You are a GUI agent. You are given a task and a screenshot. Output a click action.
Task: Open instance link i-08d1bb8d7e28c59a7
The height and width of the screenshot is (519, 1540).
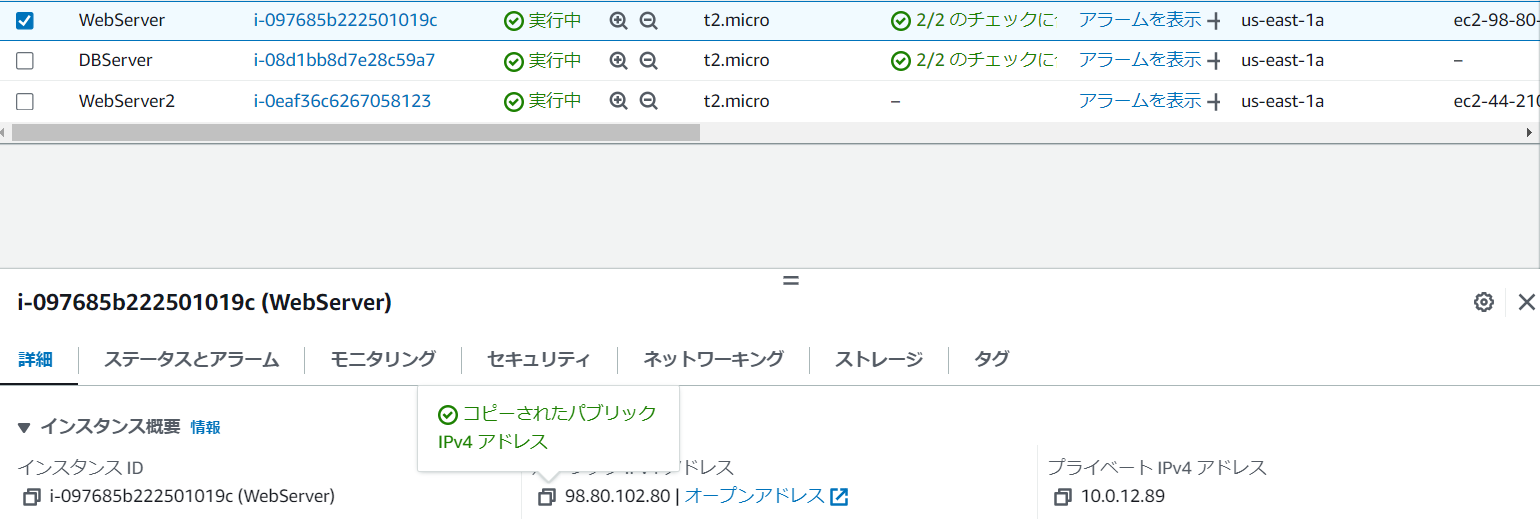344,60
